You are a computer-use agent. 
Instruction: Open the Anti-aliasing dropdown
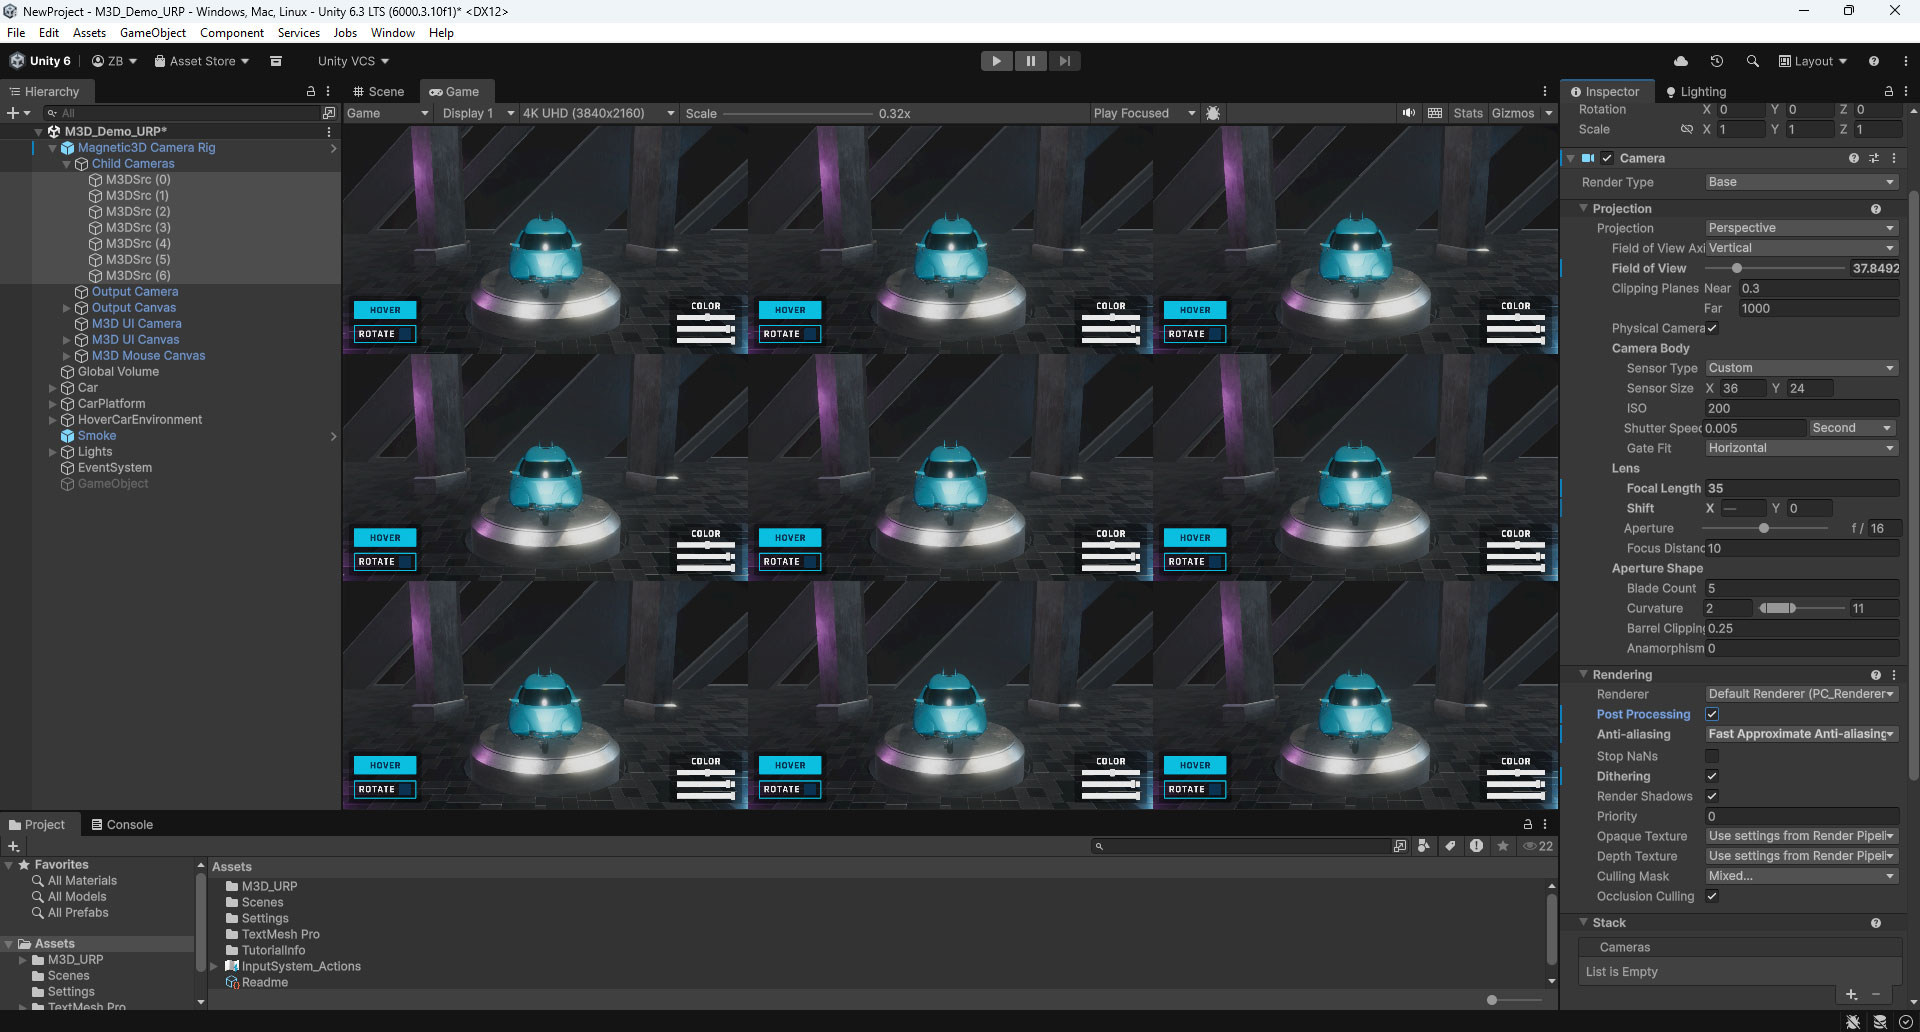tap(1800, 734)
